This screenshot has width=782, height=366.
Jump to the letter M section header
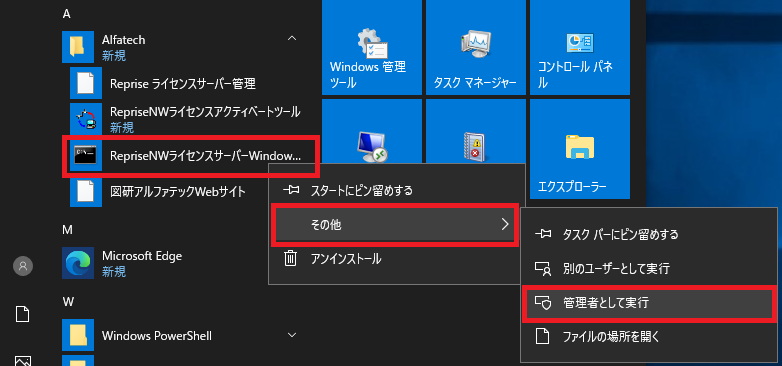[x=67, y=230]
